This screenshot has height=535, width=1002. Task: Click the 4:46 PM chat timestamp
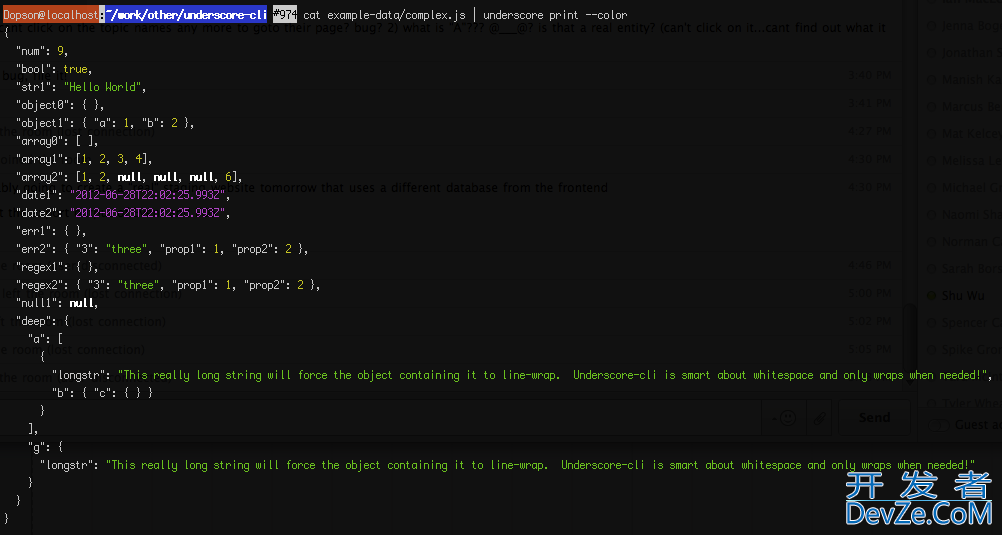(869, 265)
